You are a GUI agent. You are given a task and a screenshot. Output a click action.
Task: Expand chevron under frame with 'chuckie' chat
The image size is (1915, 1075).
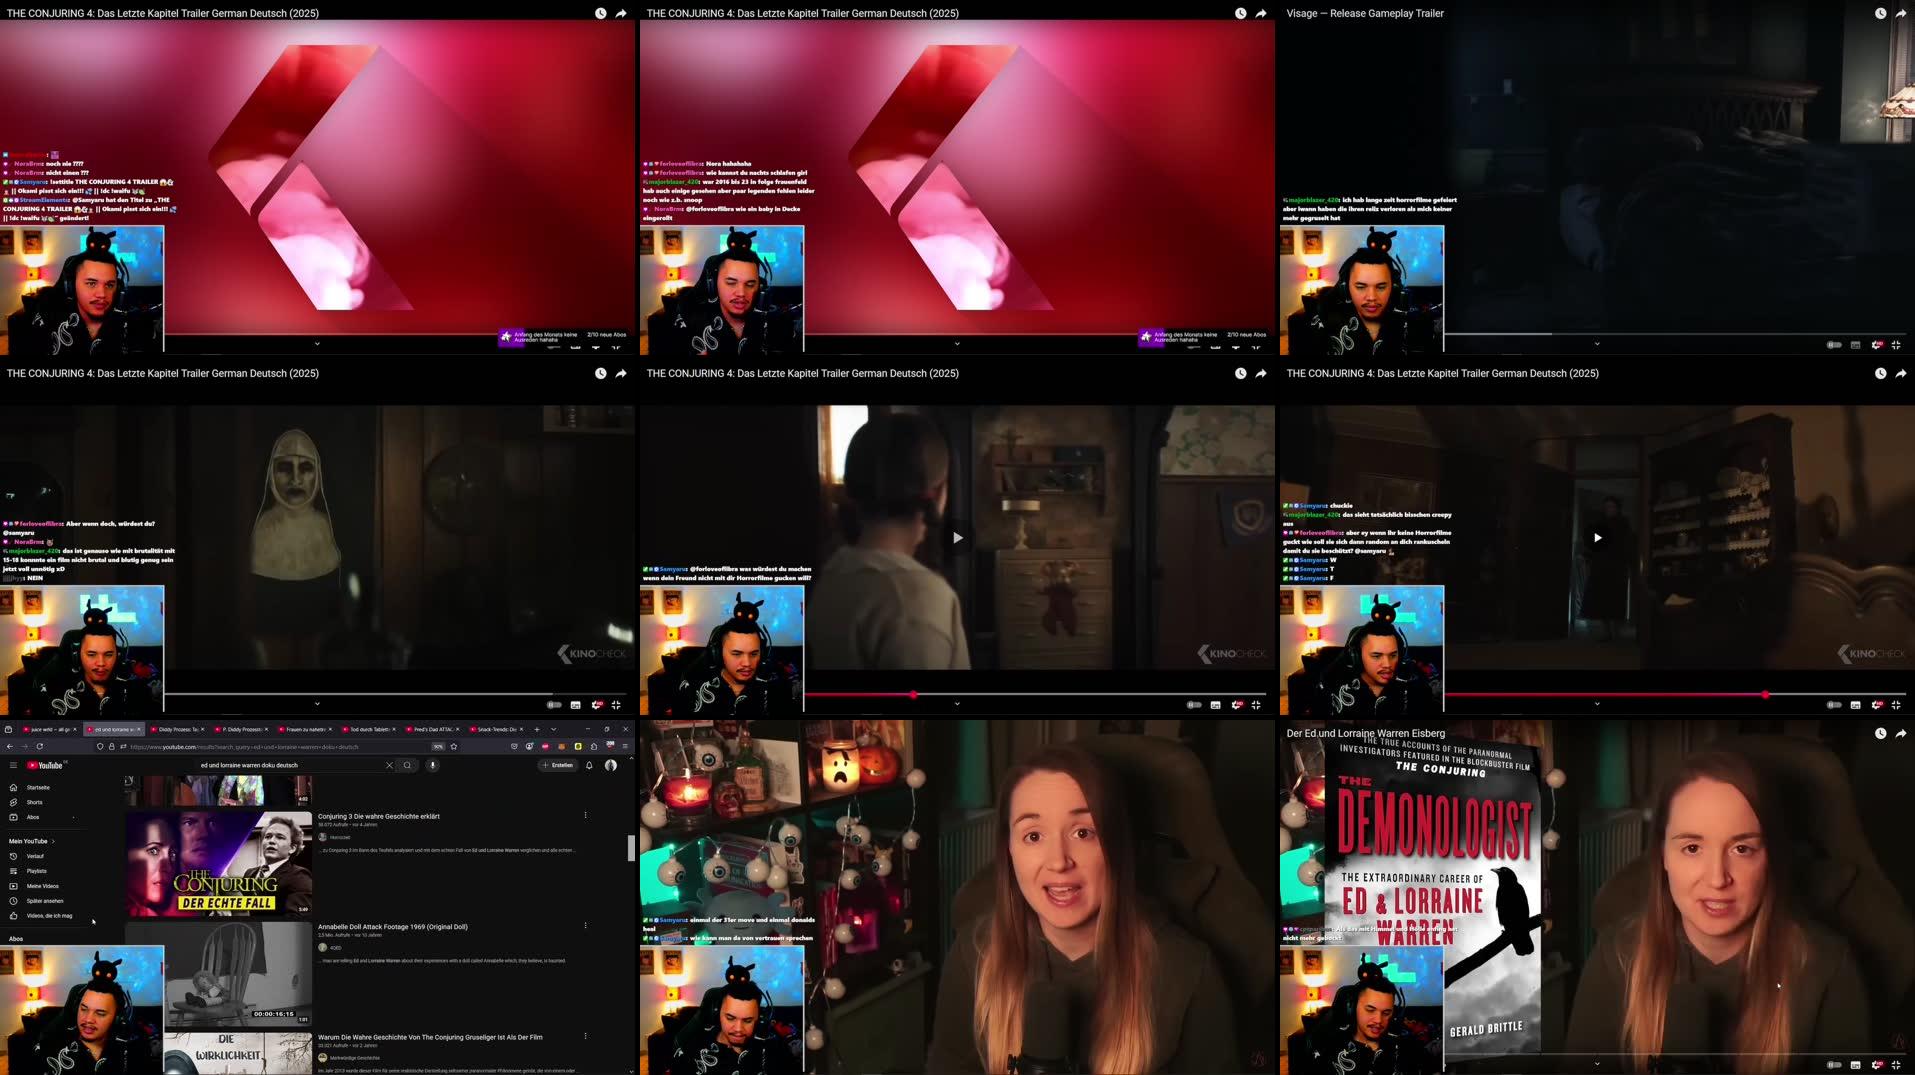click(1597, 704)
